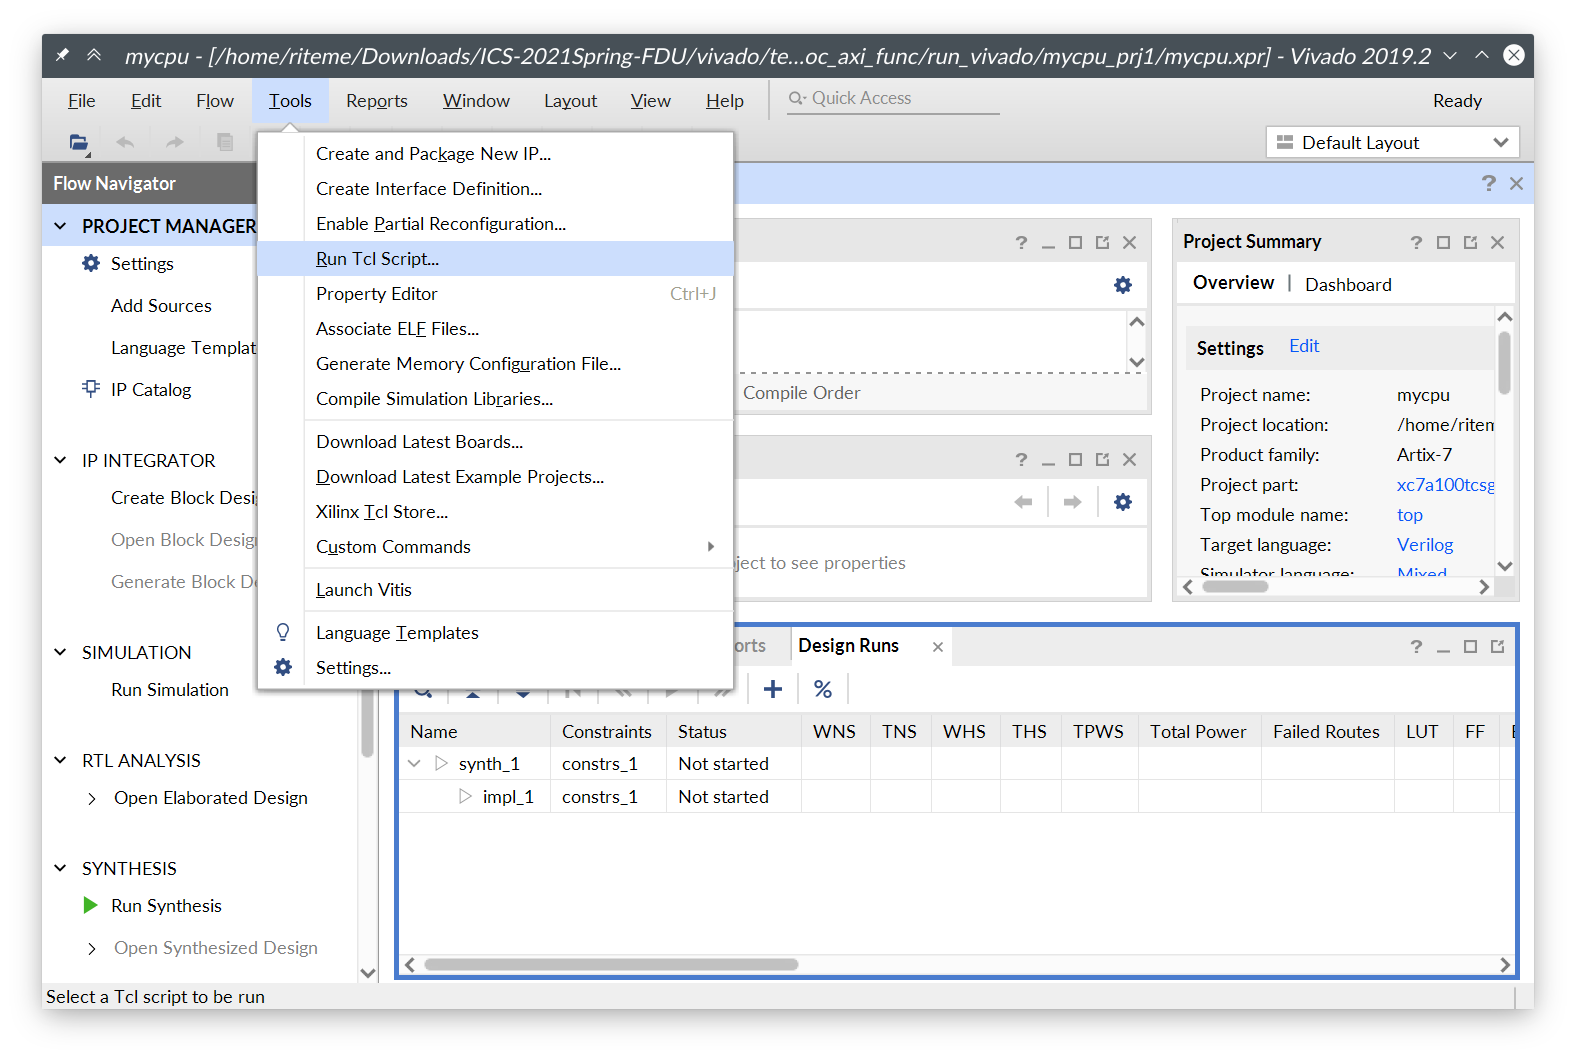Viewport: 1576px width, 1059px height.
Task: Click the pin icon in the title bar
Action: pyautogui.click(x=62, y=56)
